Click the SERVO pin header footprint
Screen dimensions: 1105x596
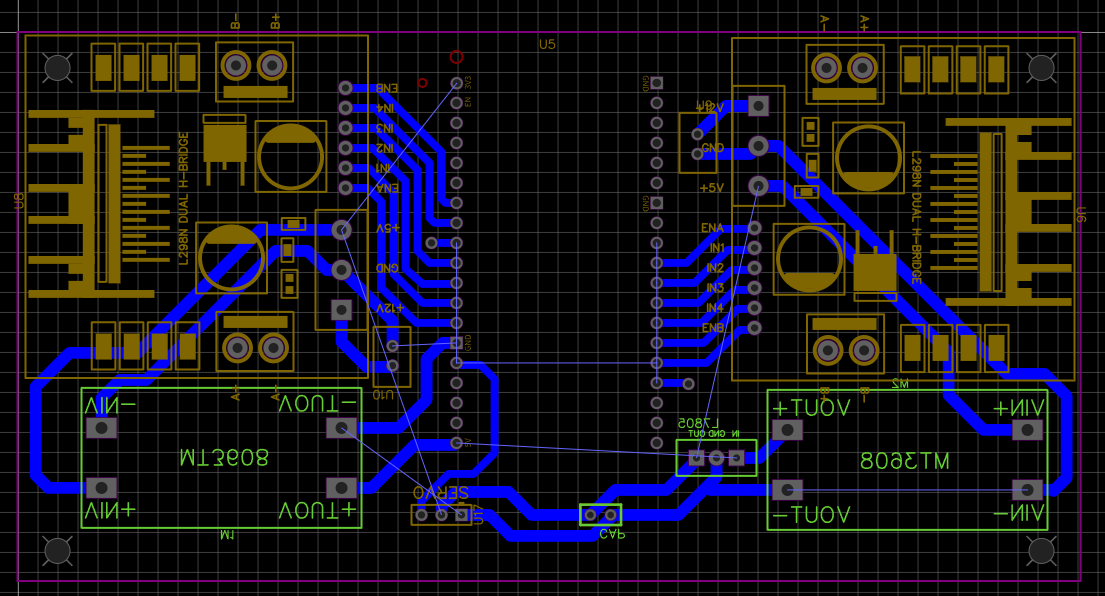click(442, 512)
